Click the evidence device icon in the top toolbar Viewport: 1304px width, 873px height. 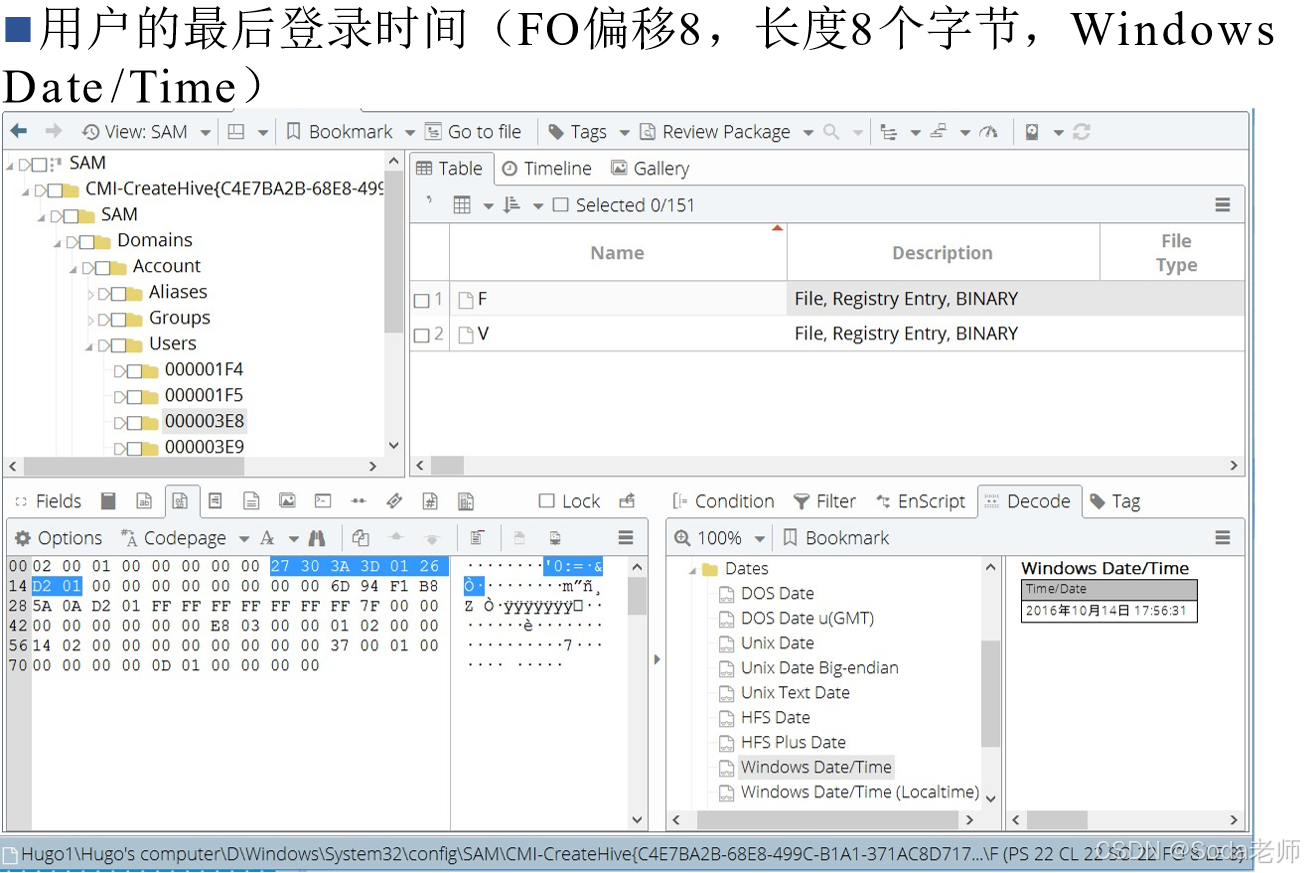tap(1032, 132)
